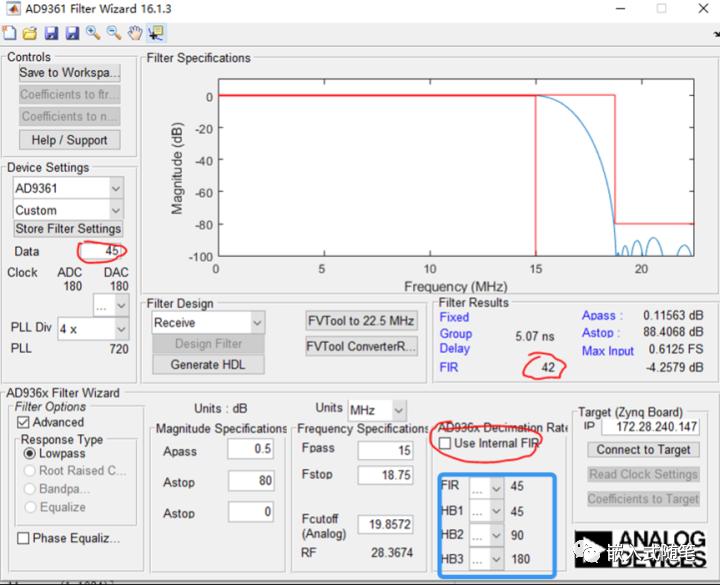Click the Open folder toolbar icon
The width and height of the screenshot is (720, 585).
click(30, 33)
